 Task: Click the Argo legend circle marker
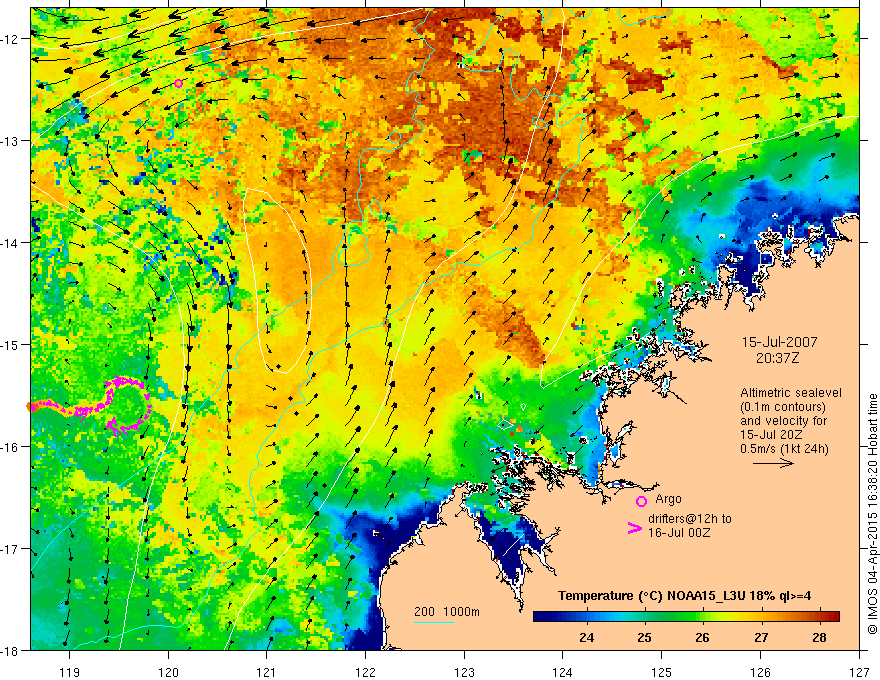tap(641, 501)
